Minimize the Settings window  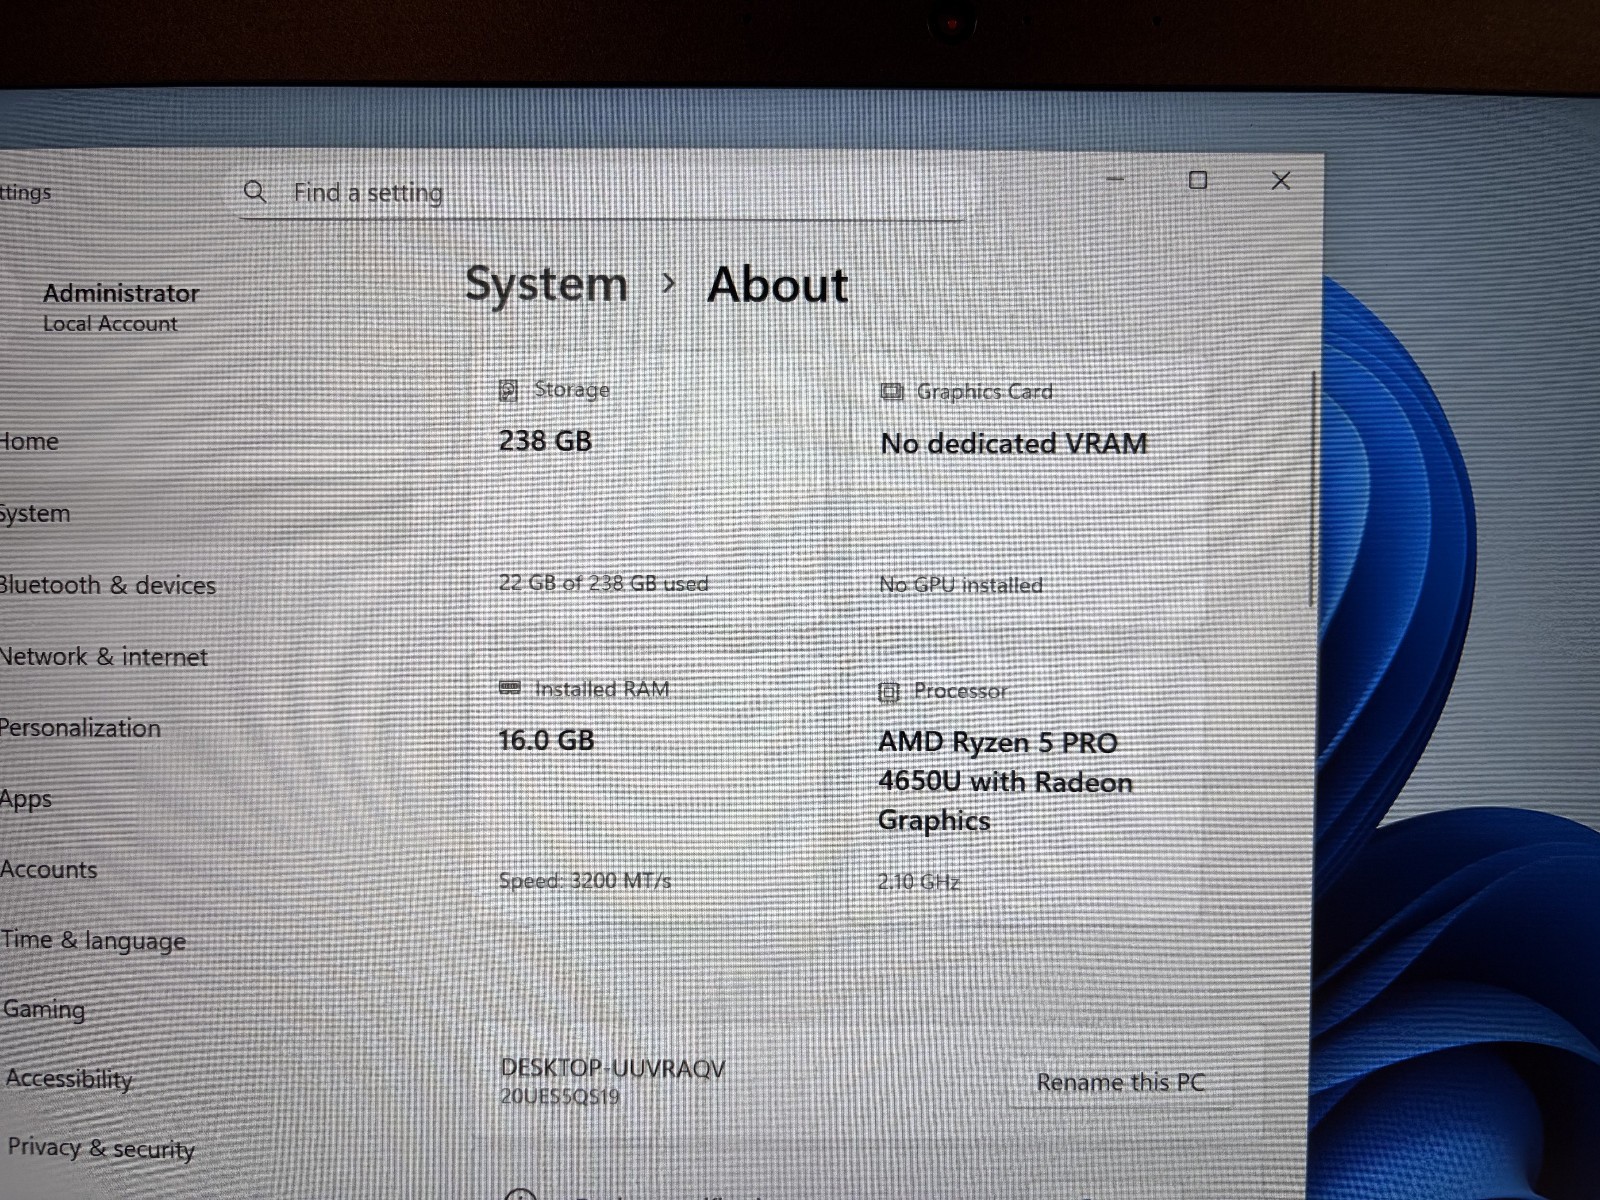[1116, 180]
